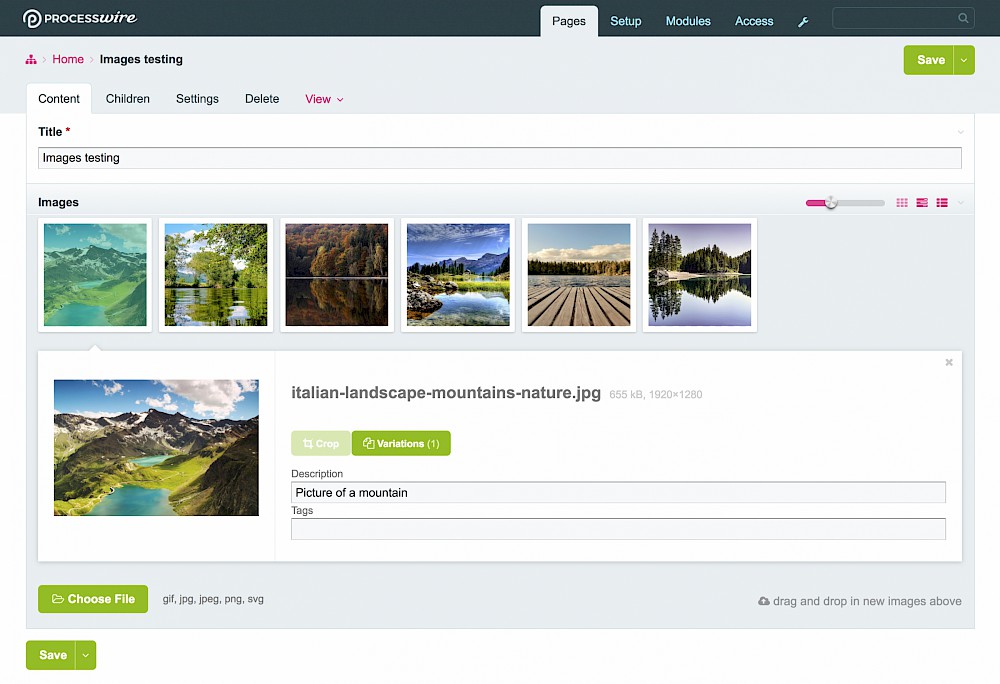This screenshot has width=1000, height=684.
Task: Select the list view icon for images
Action: tap(942, 202)
